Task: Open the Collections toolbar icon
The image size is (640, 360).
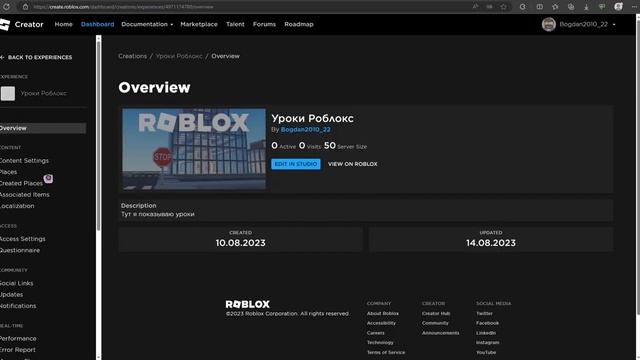Action: [571, 7]
